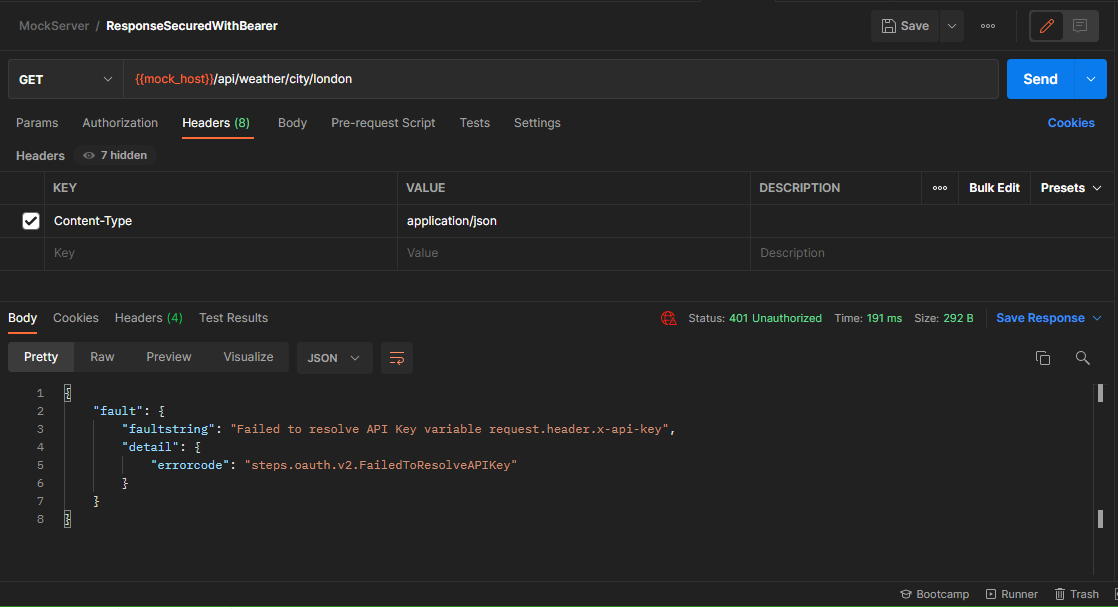Toggle the 7 hidden headers eye
Viewport: 1118px width, 609px height.
pyautogui.click(x=115, y=155)
